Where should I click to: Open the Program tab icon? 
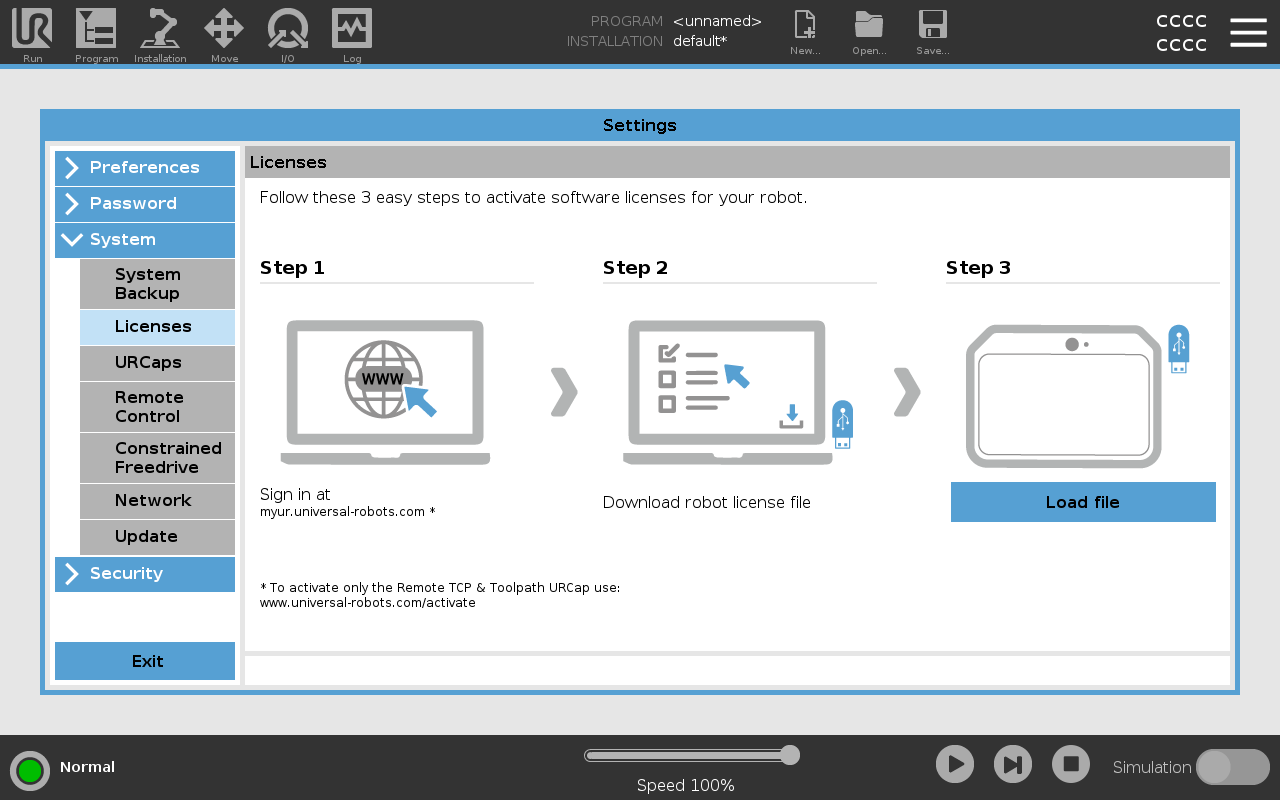tap(96, 30)
